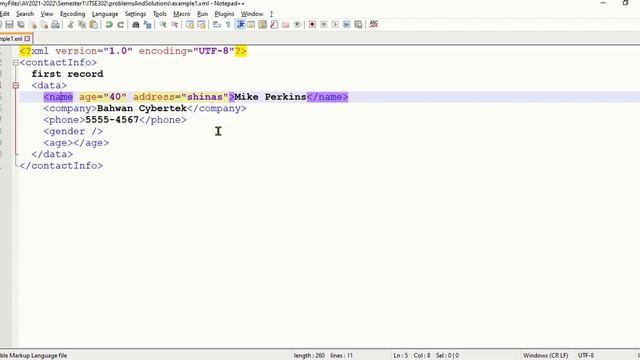Open the Window menu
Viewport: 640px width, 360px height.
252,14
